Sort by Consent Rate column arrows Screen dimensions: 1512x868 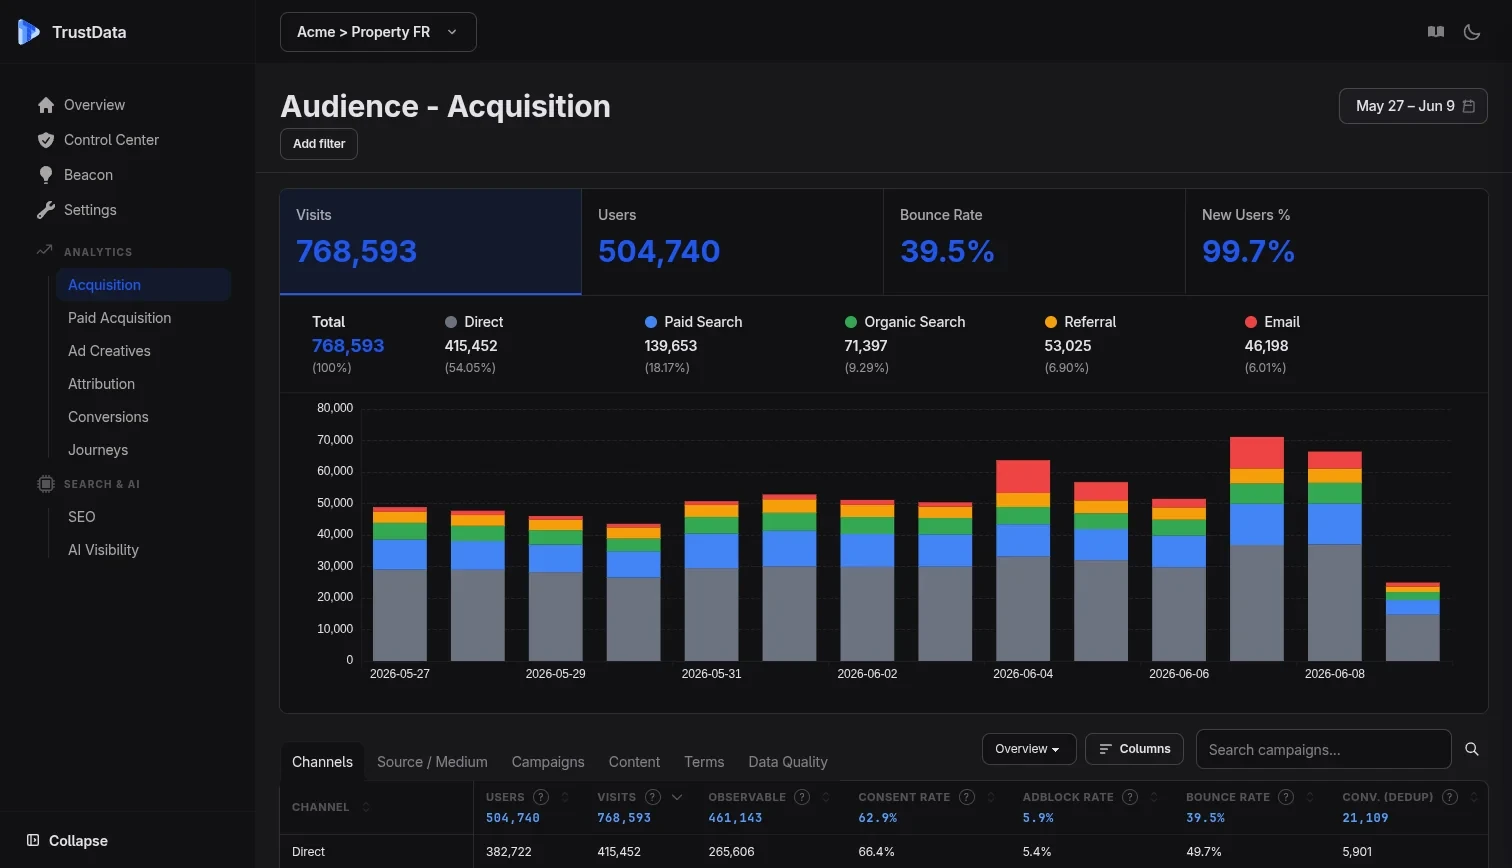[991, 797]
